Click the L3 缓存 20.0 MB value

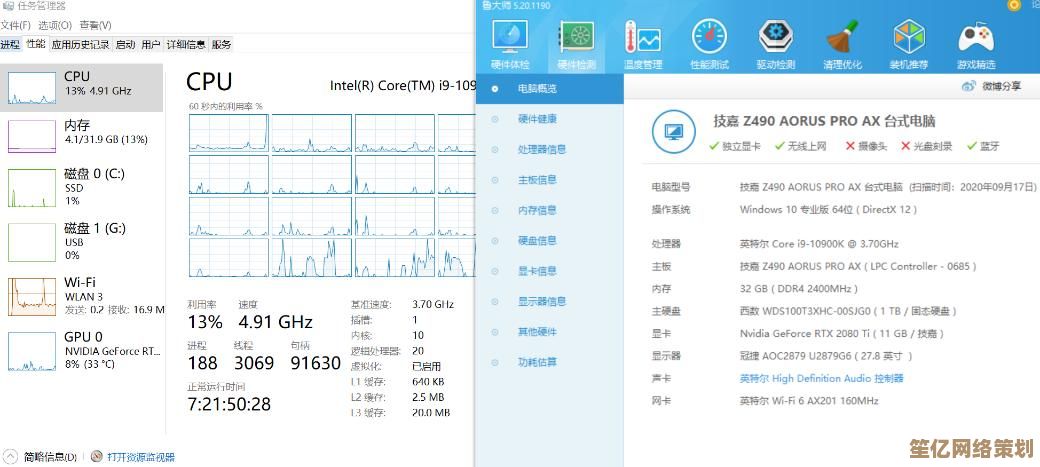430,413
